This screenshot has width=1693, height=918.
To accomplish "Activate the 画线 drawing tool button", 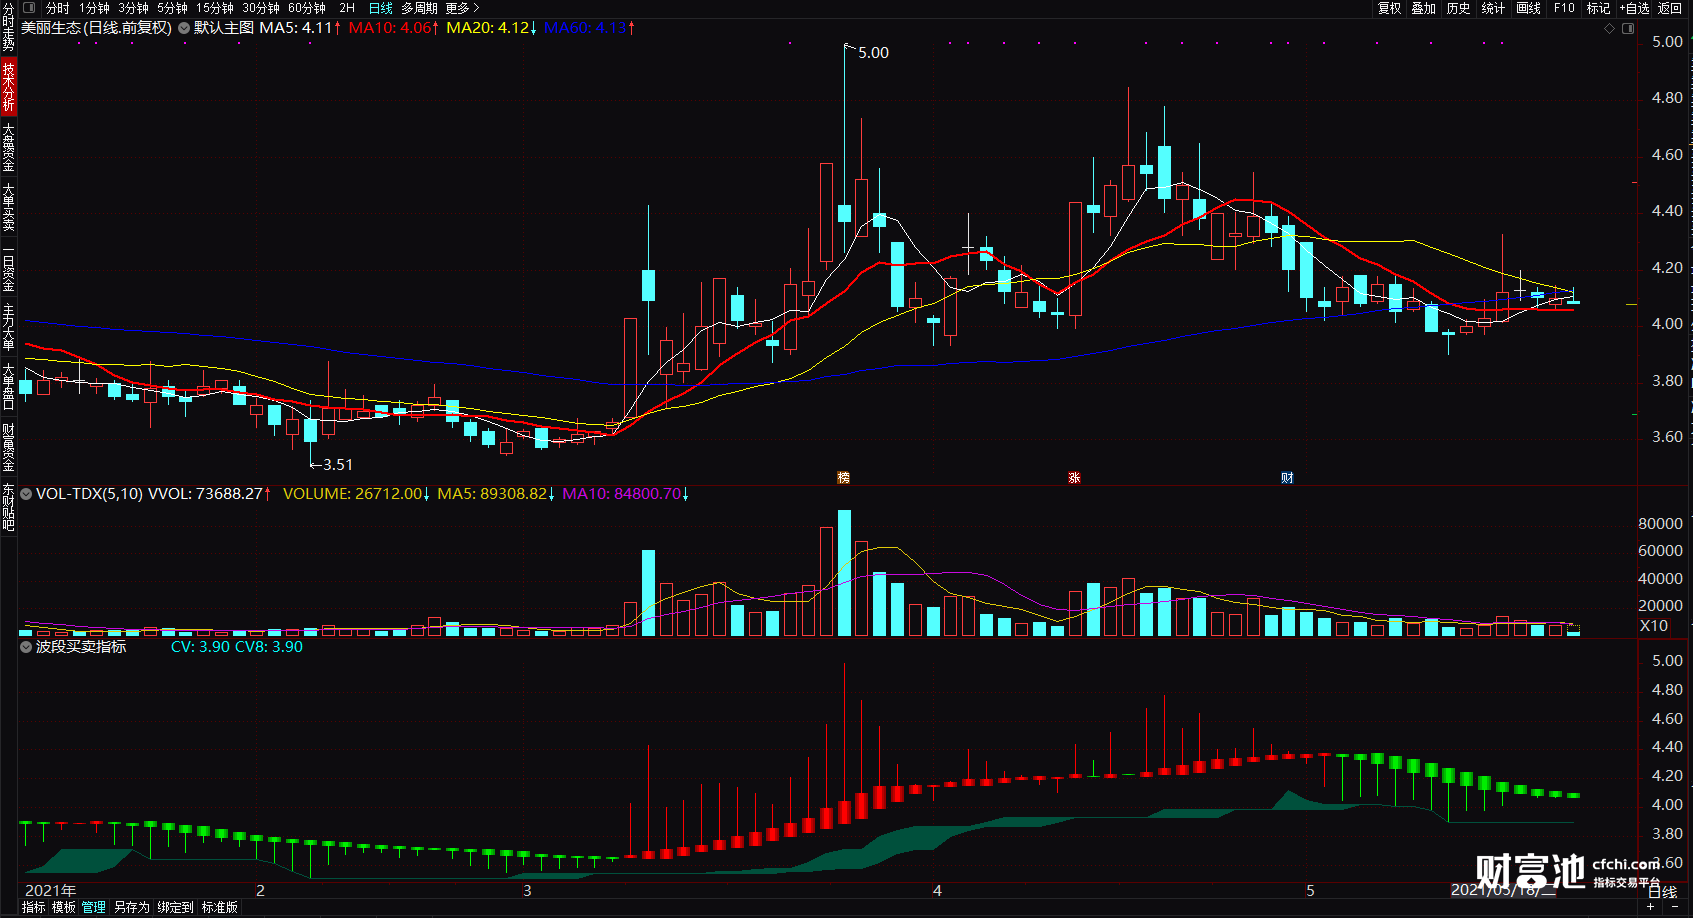I will (1528, 8).
